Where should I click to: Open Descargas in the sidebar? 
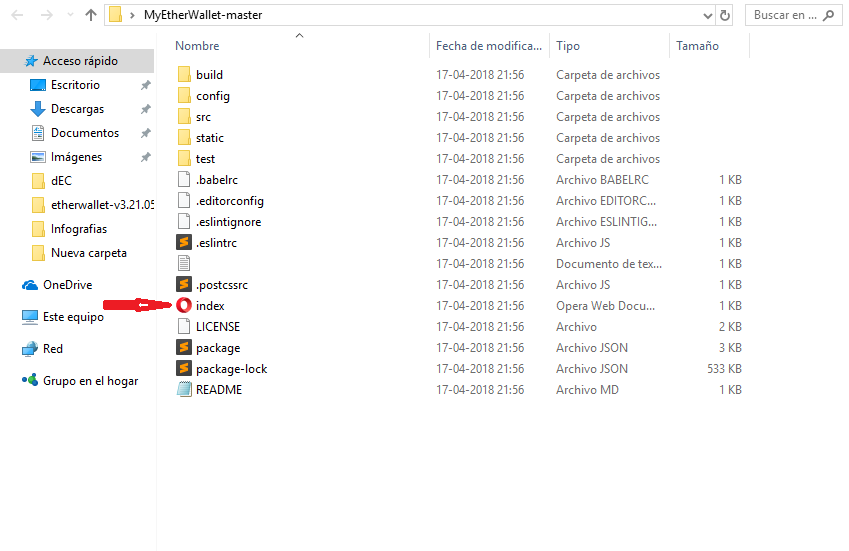(x=77, y=109)
